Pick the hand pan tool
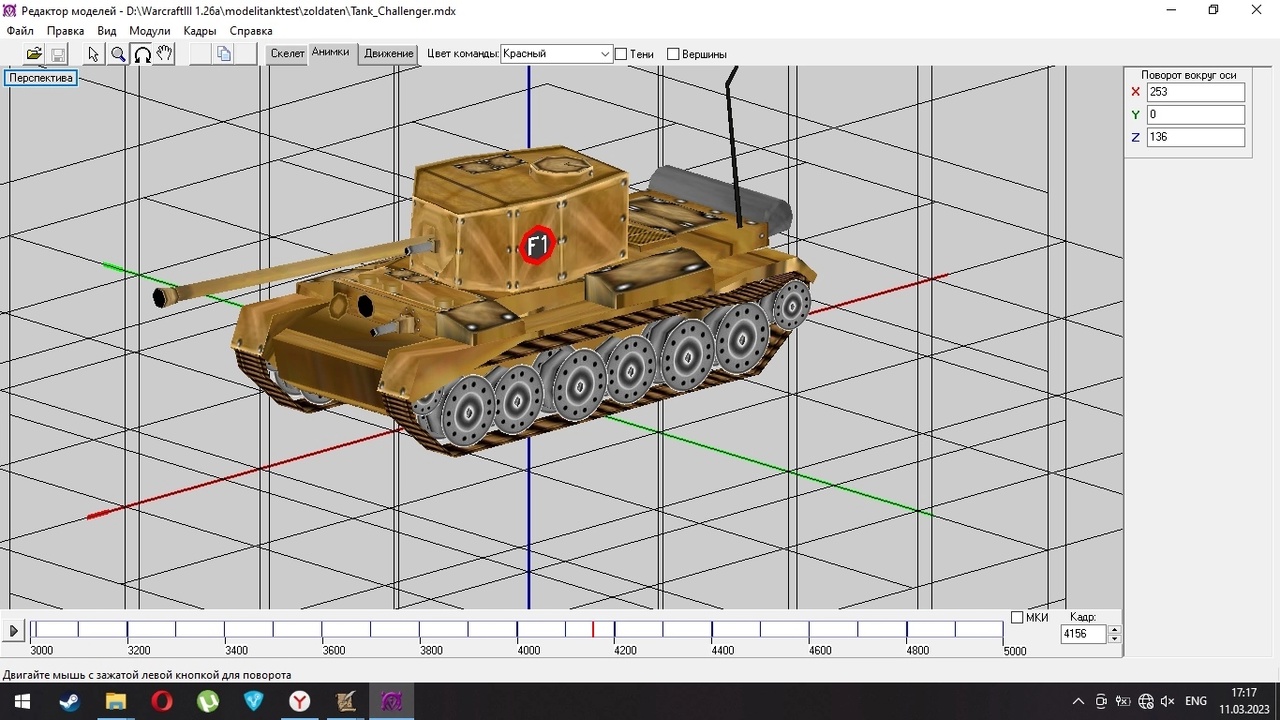 coord(165,54)
